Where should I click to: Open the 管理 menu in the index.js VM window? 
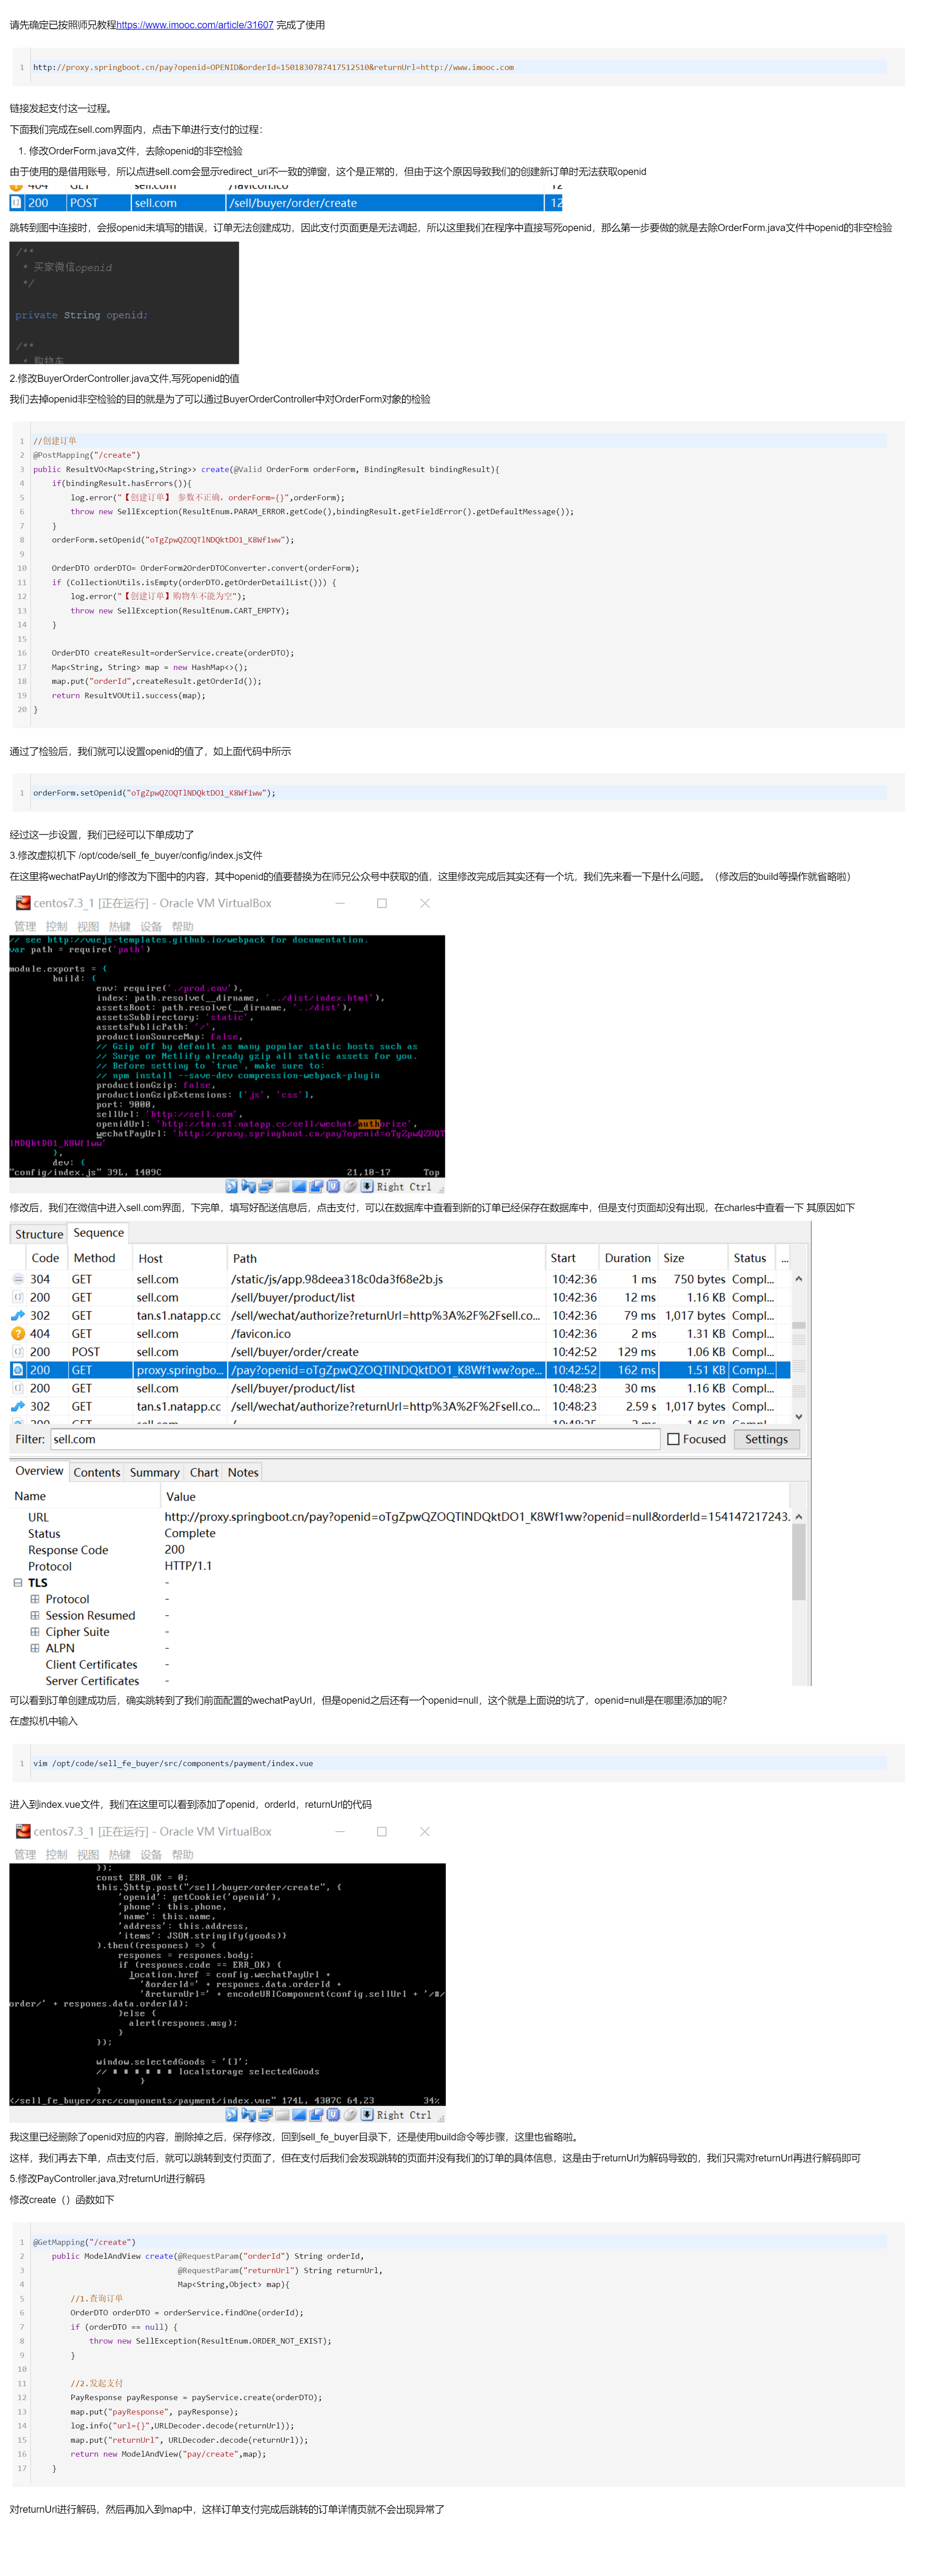pos(25,927)
